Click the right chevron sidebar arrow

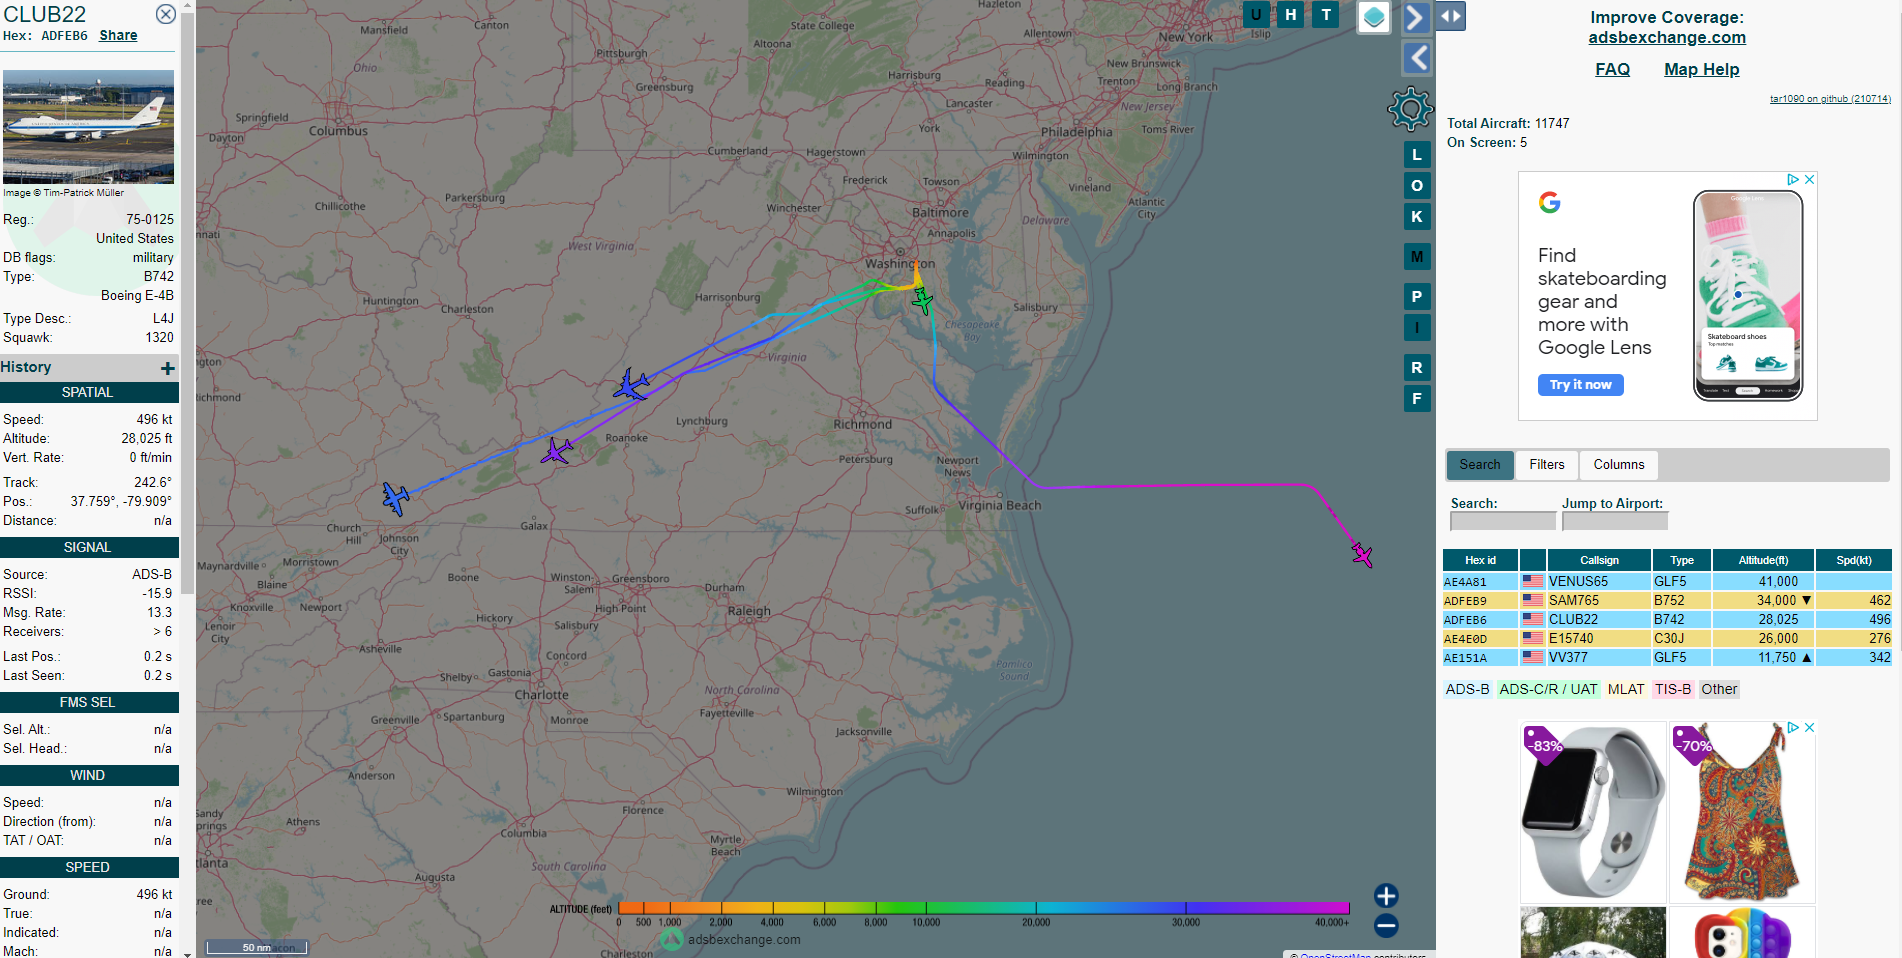point(1415,17)
